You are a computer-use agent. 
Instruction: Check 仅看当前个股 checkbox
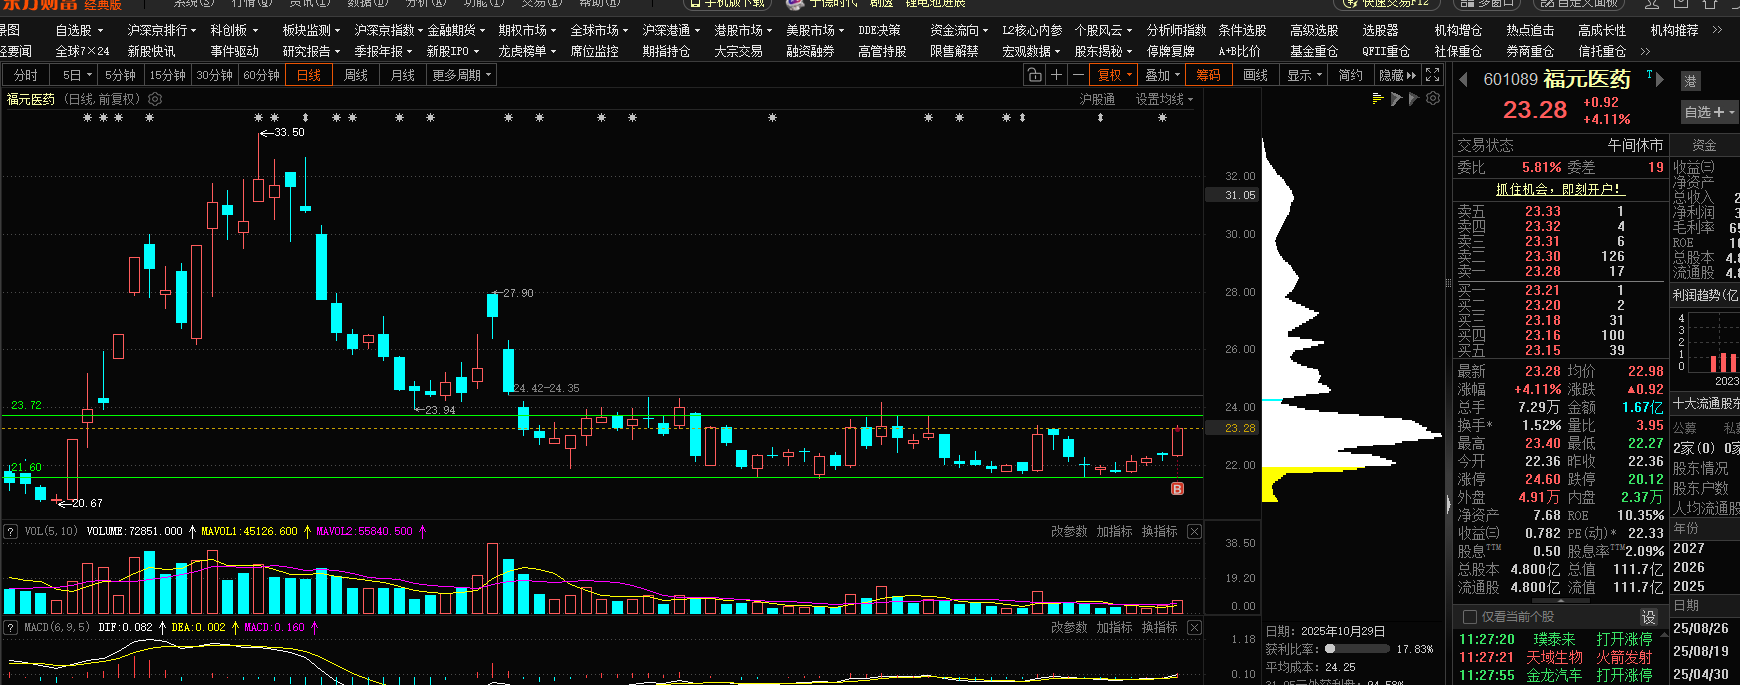pos(1470,616)
